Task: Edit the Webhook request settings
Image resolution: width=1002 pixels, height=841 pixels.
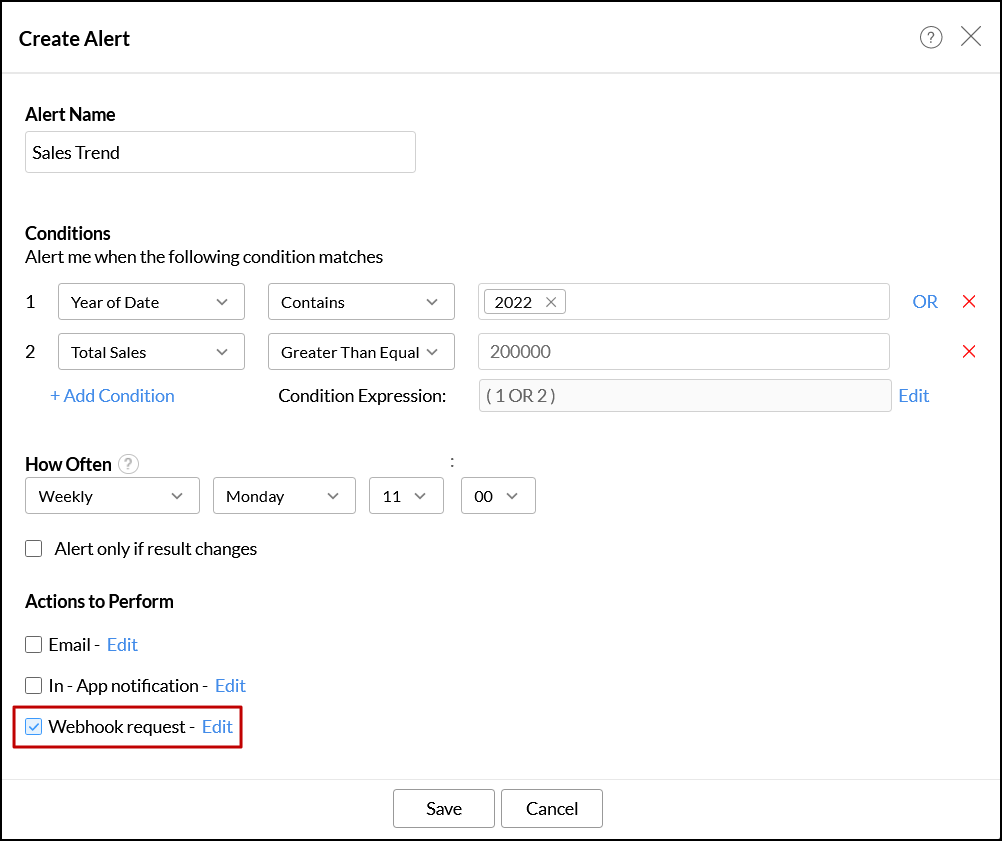Action: click(217, 727)
